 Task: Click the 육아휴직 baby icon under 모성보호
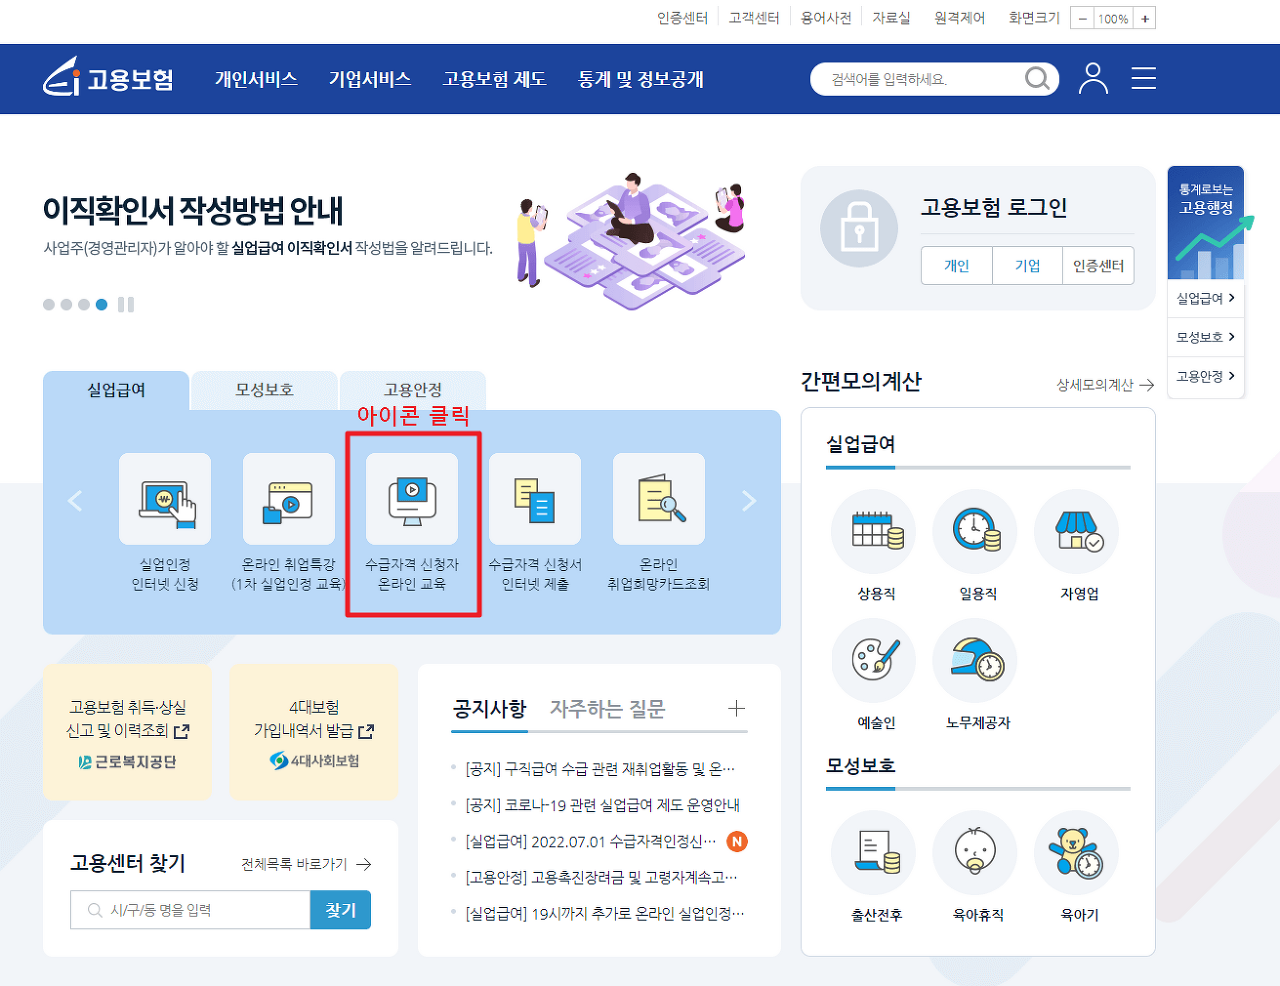[x=975, y=854]
